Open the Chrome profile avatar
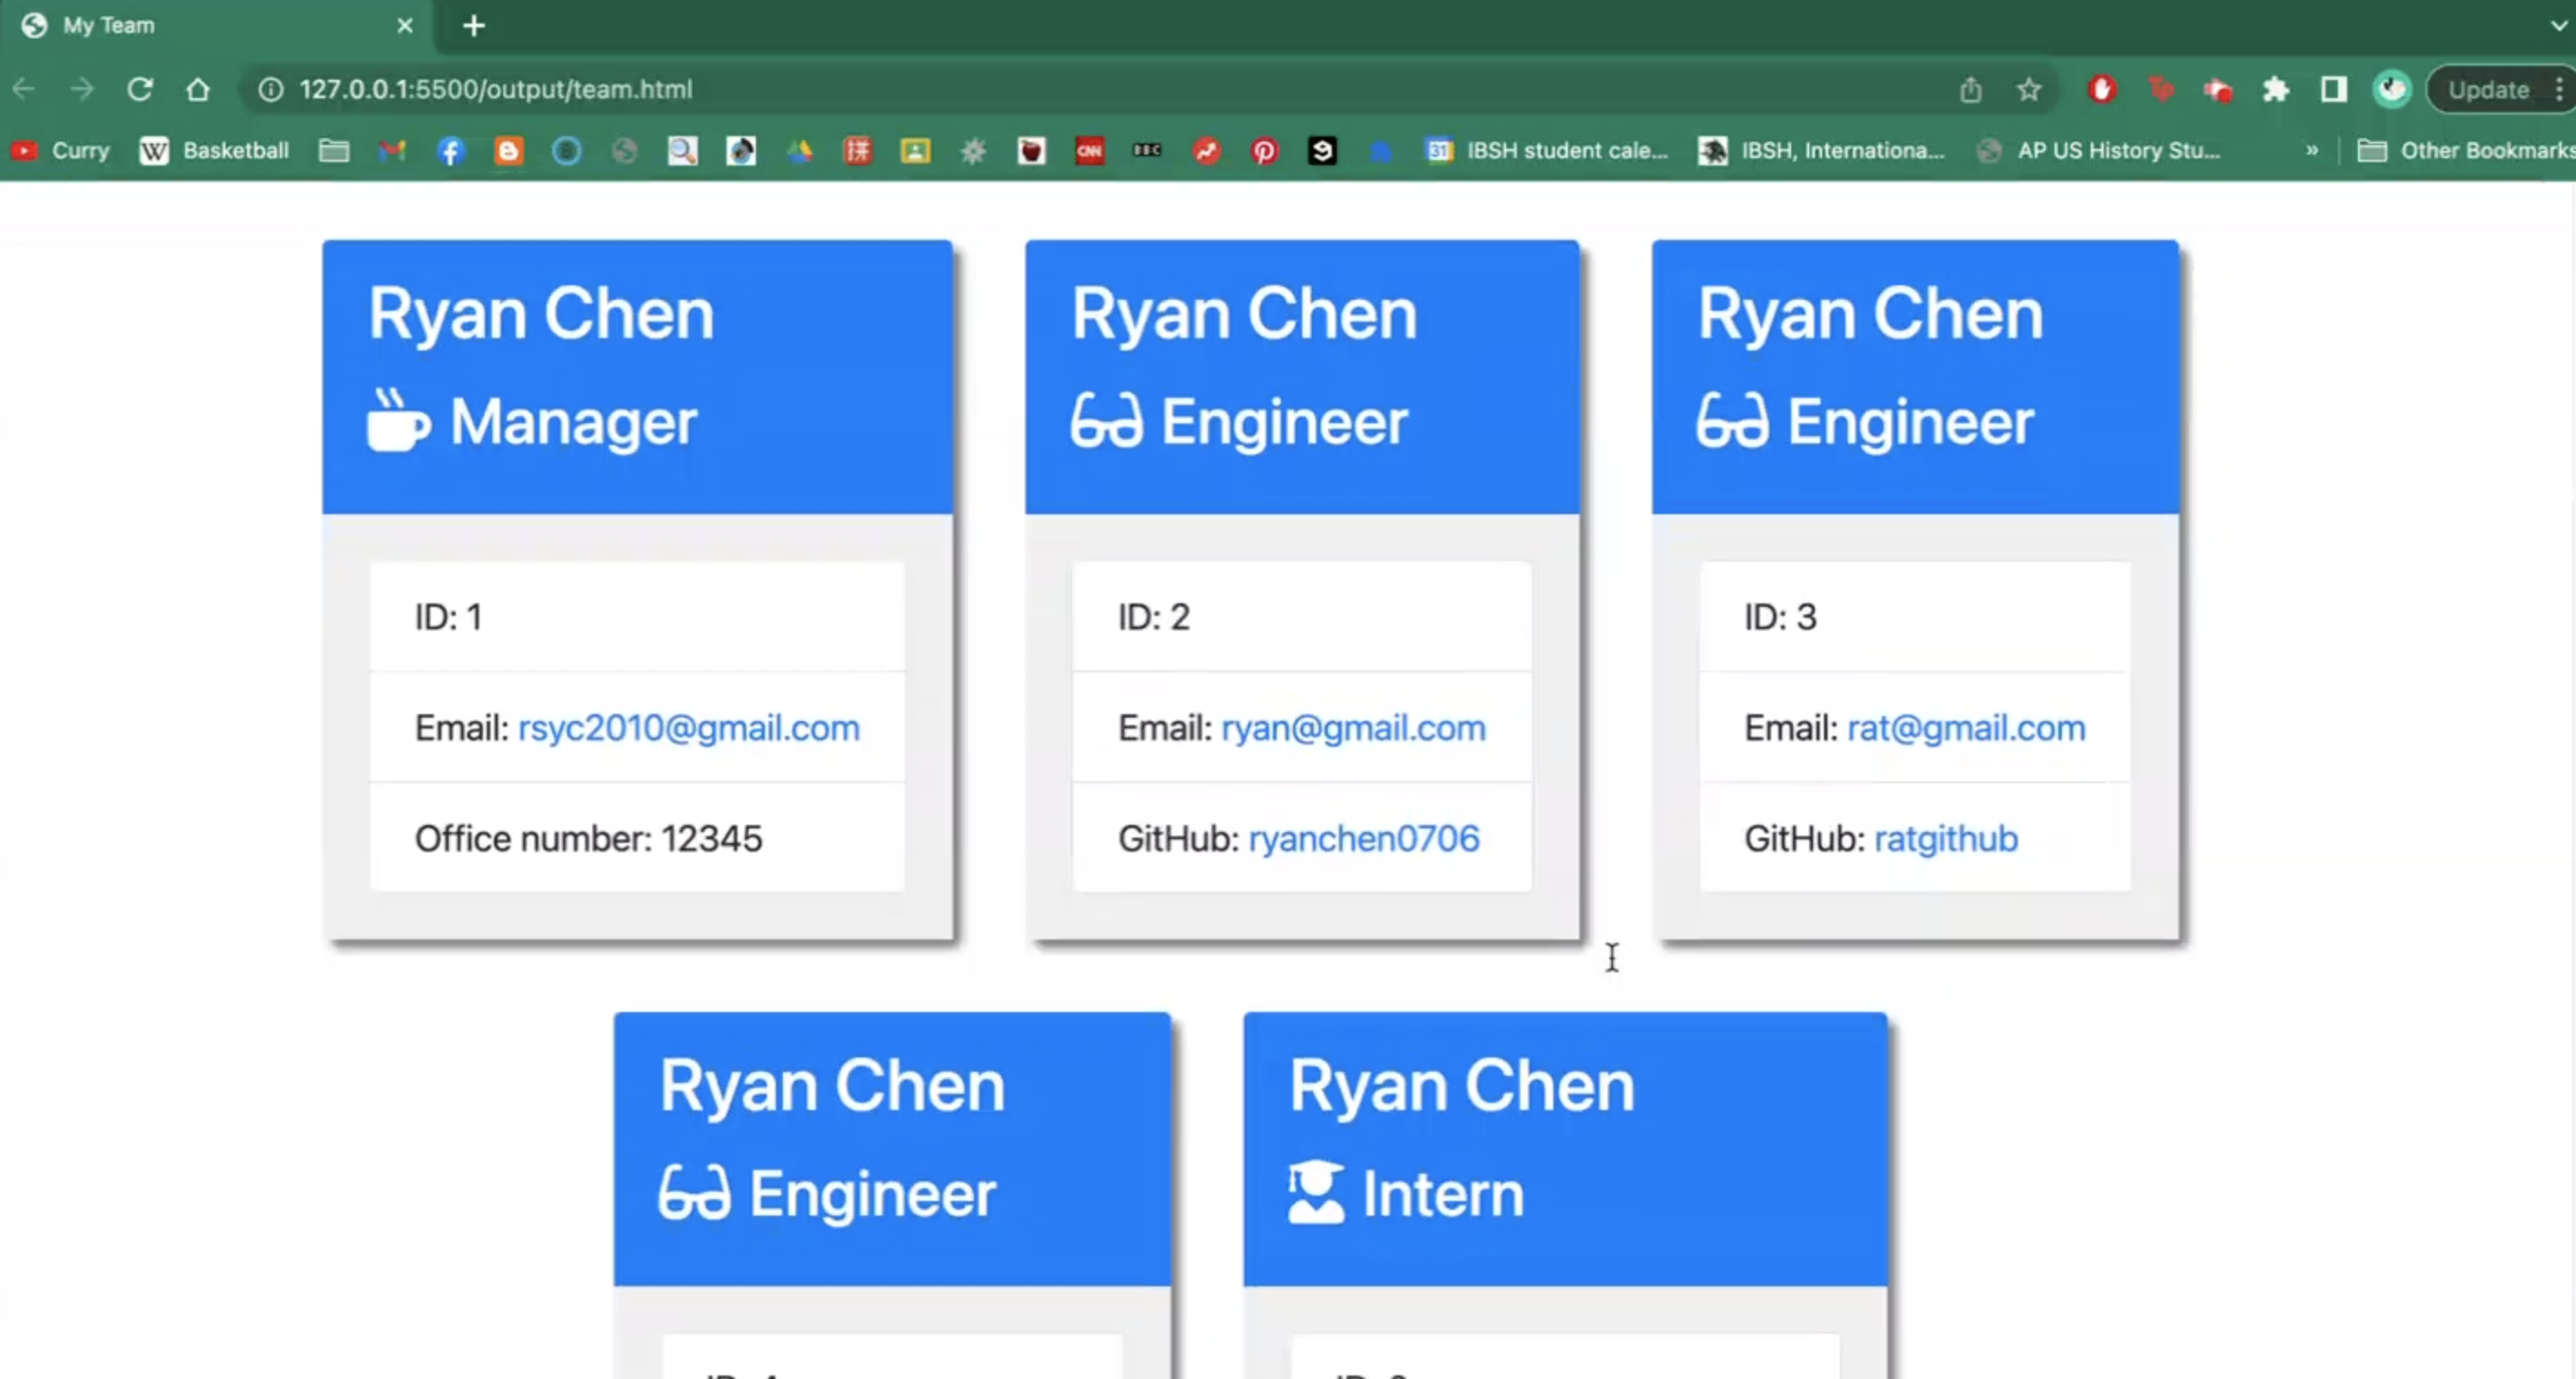This screenshot has height=1379, width=2576. (2391, 90)
